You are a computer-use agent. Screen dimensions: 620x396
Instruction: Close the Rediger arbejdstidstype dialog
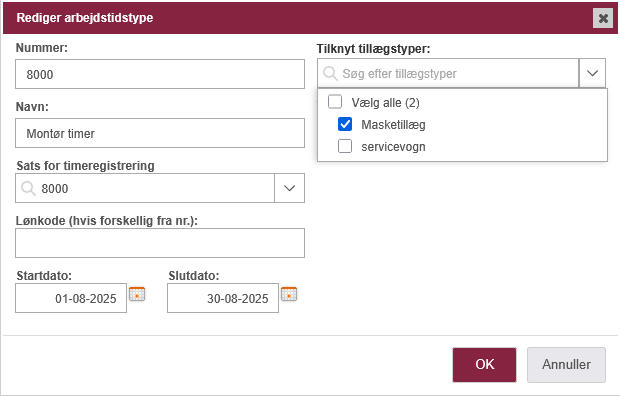tap(603, 18)
